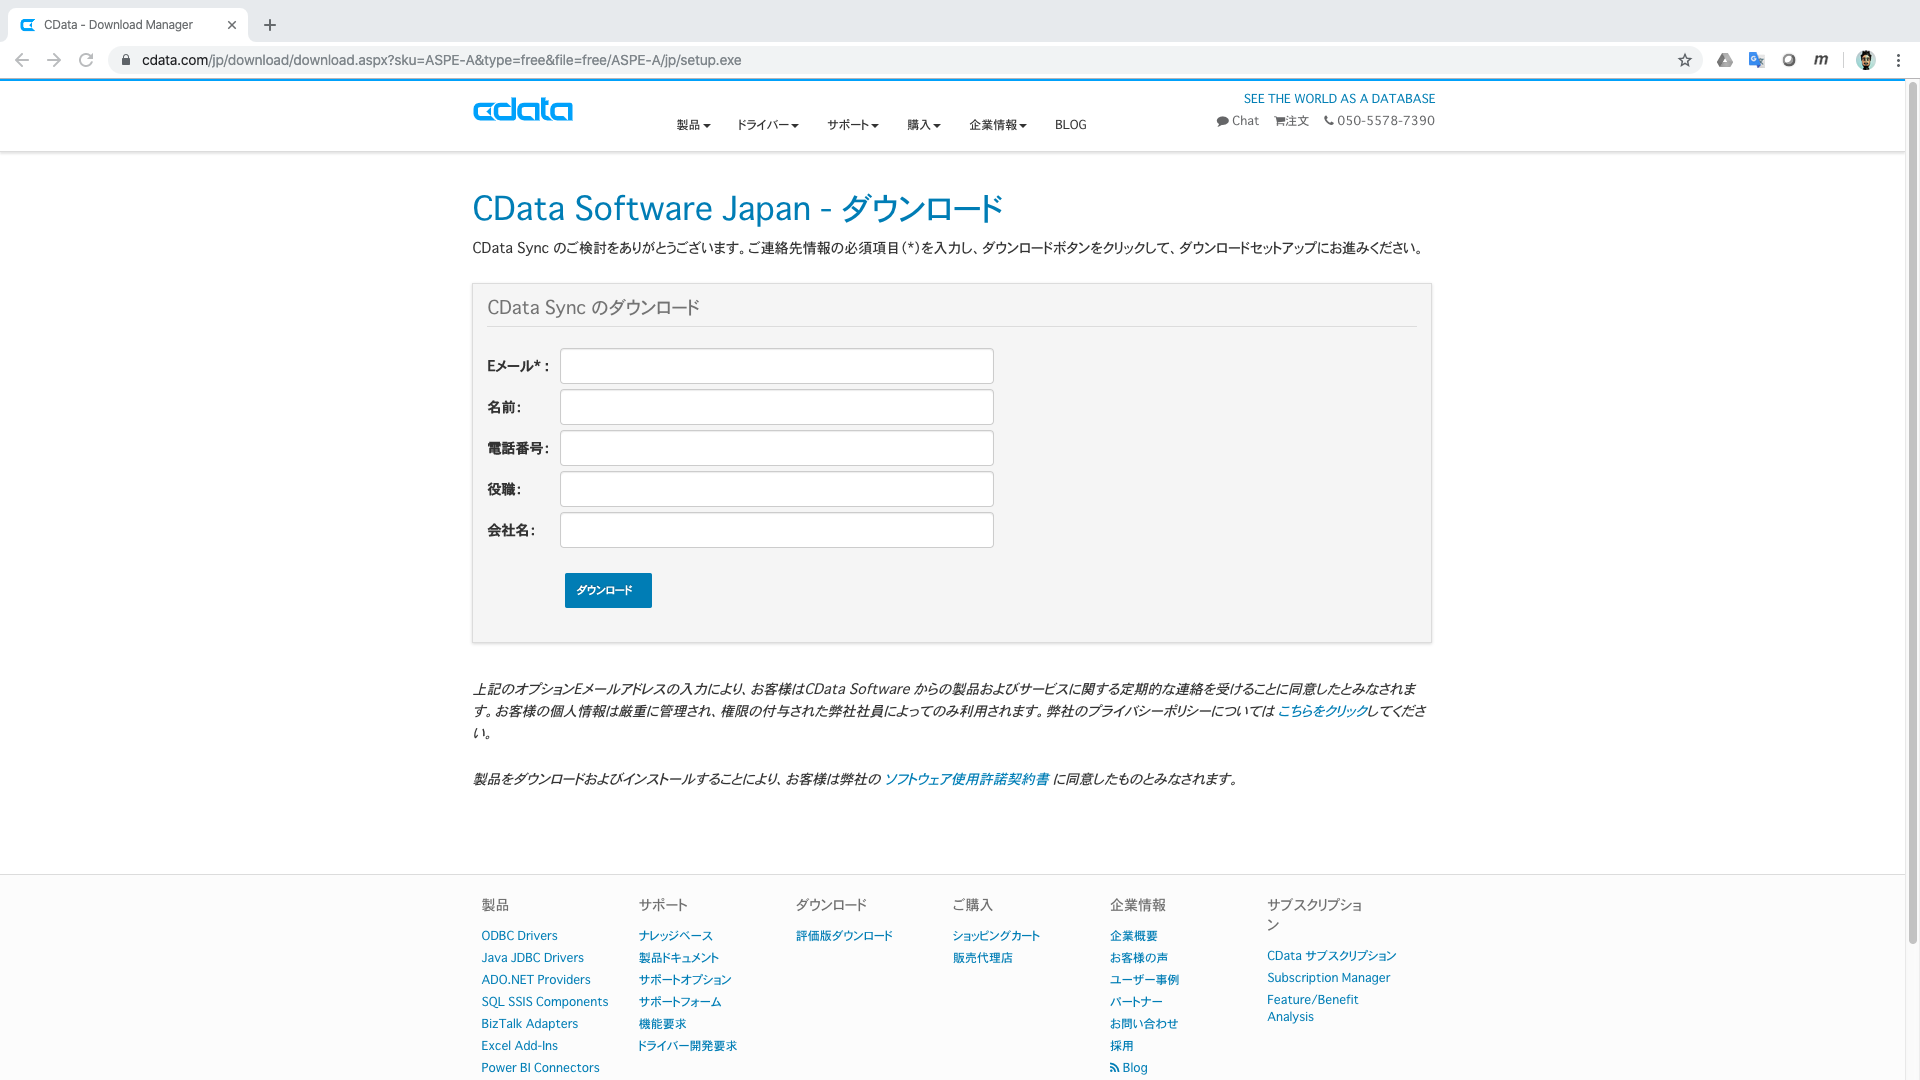Click inside the Eメール input field
1920x1080 pixels.
point(776,366)
